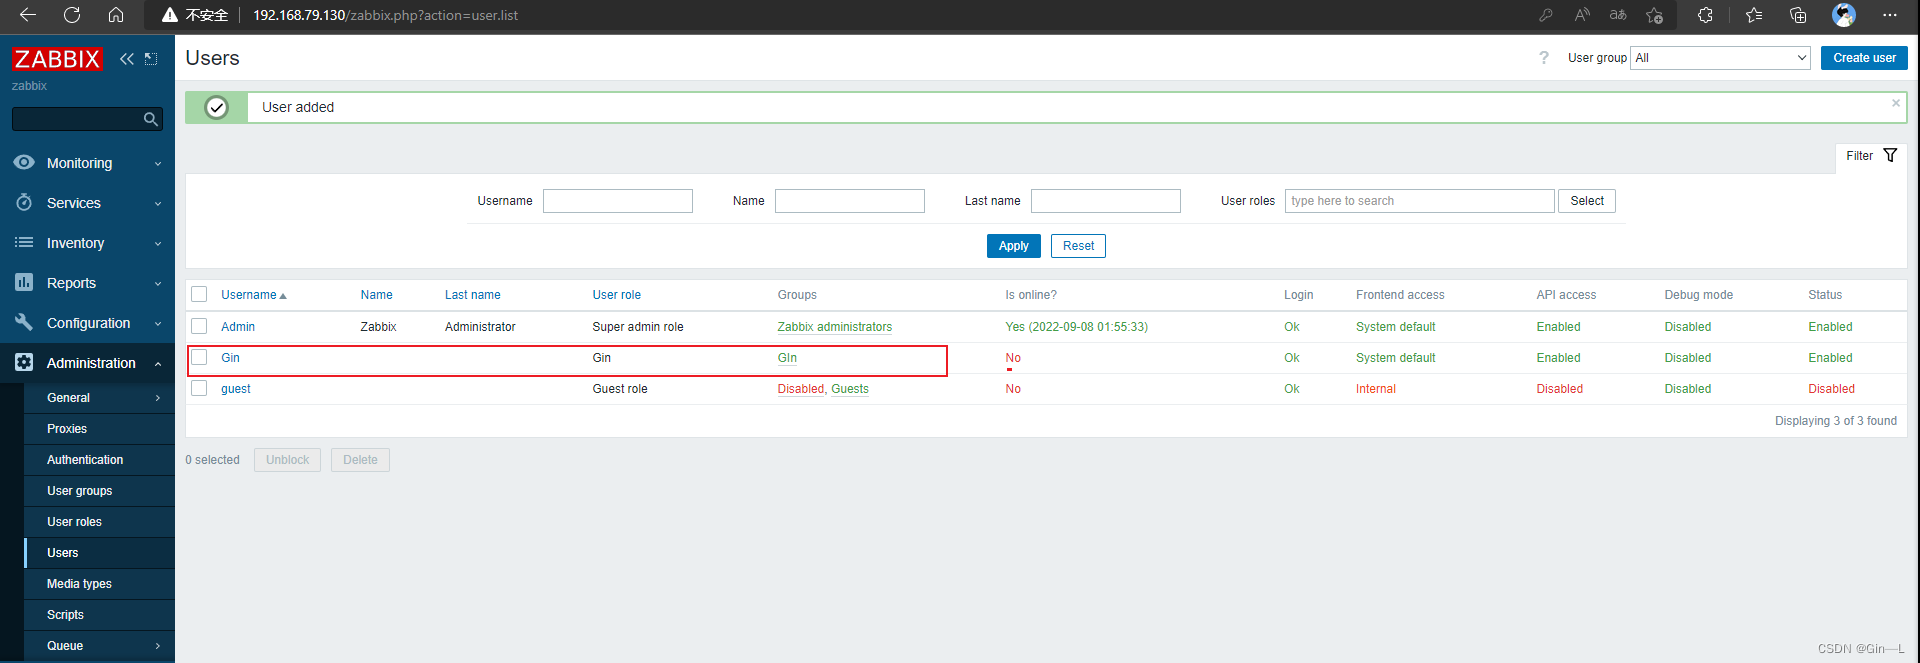Click the Inventory list icon
1920x663 pixels.
tap(24, 242)
